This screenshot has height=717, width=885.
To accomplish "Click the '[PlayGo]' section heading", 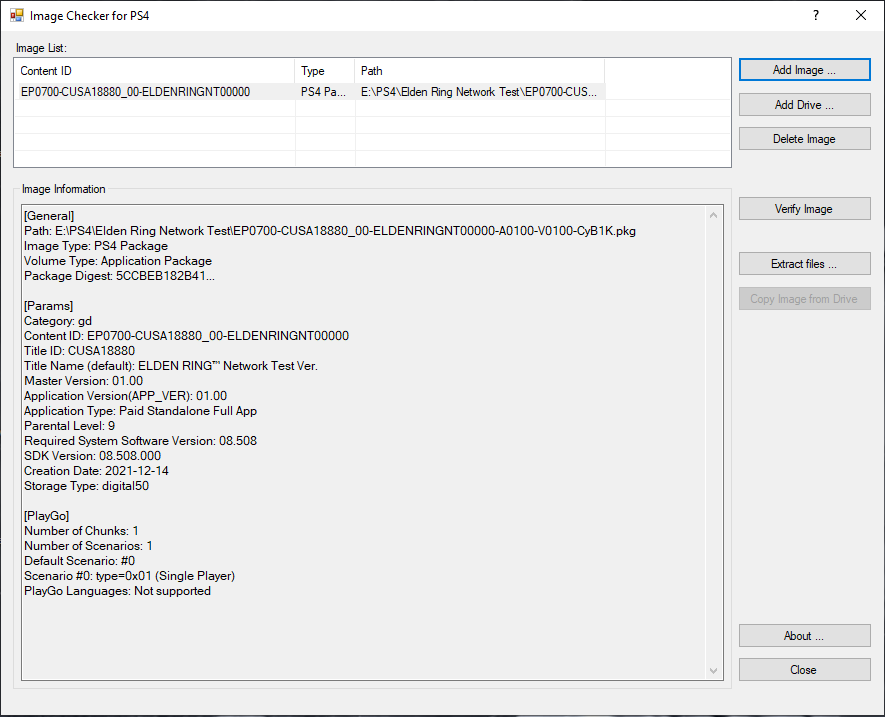I will coord(47,516).
